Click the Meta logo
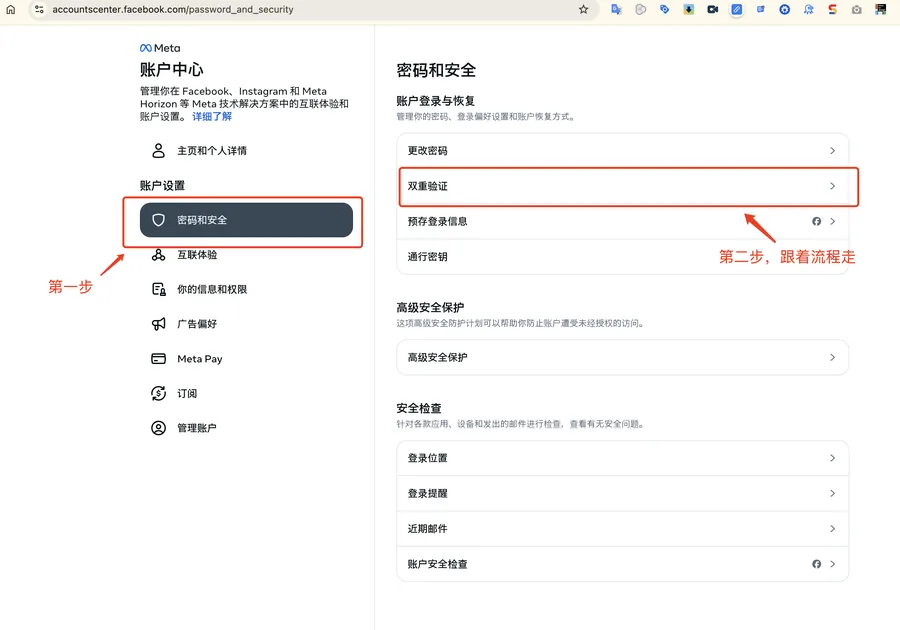Image resolution: width=900 pixels, height=630 pixels. click(x=160, y=48)
